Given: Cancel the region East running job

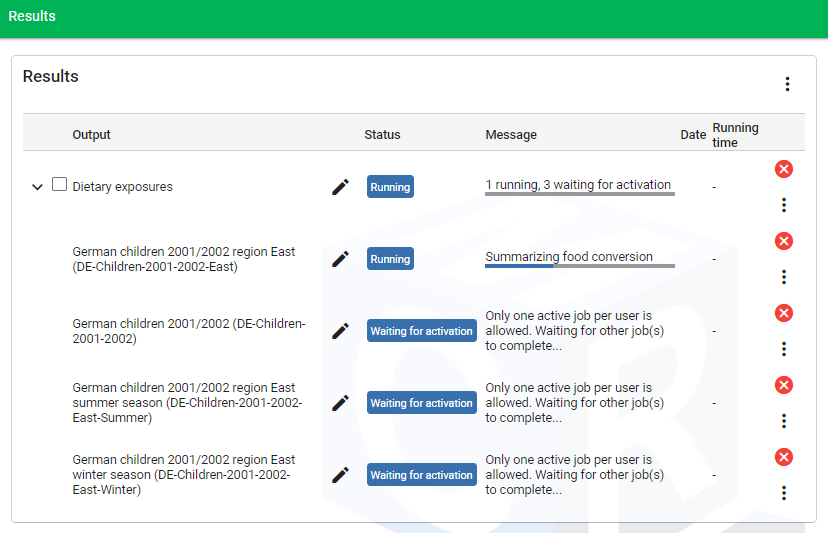Looking at the screenshot, I should pyautogui.click(x=784, y=241).
